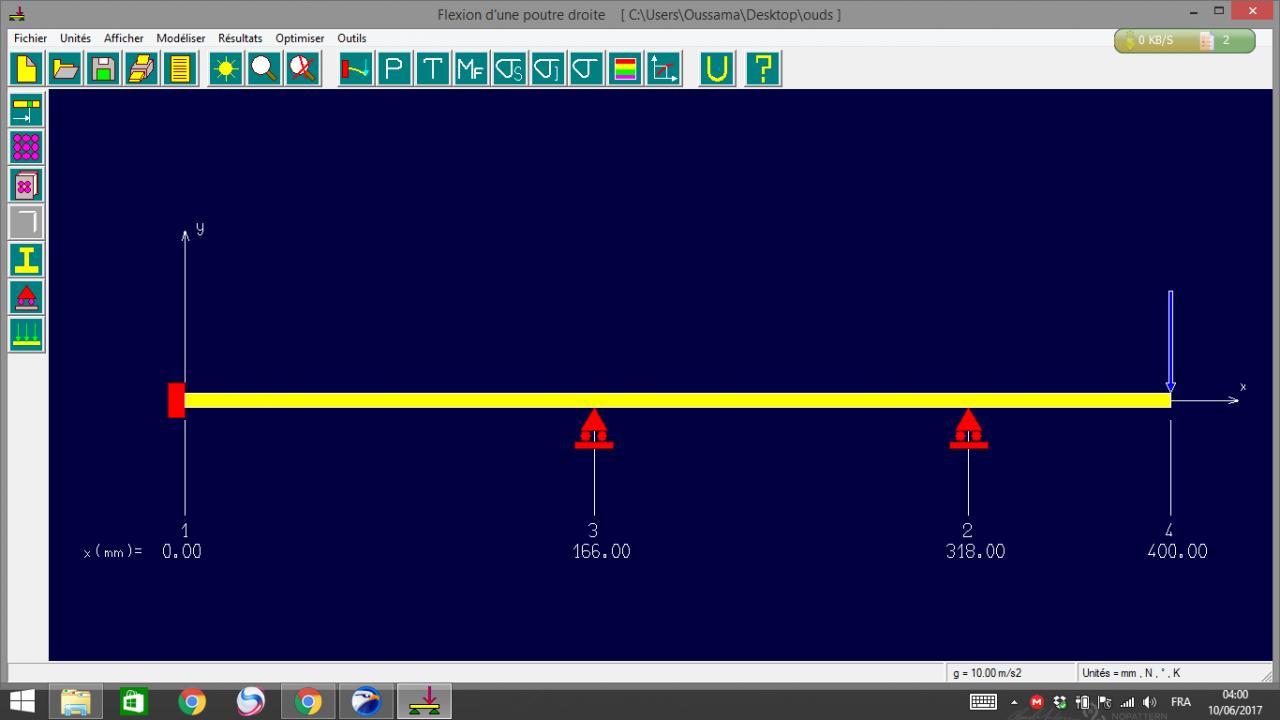The height and width of the screenshot is (720, 1280).
Task: Open the Windows Start button
Action: 22,702
